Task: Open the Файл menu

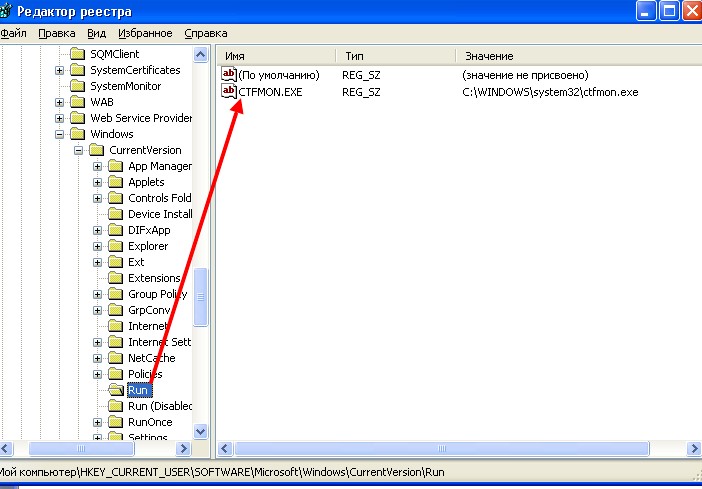Action: (13, 34)
